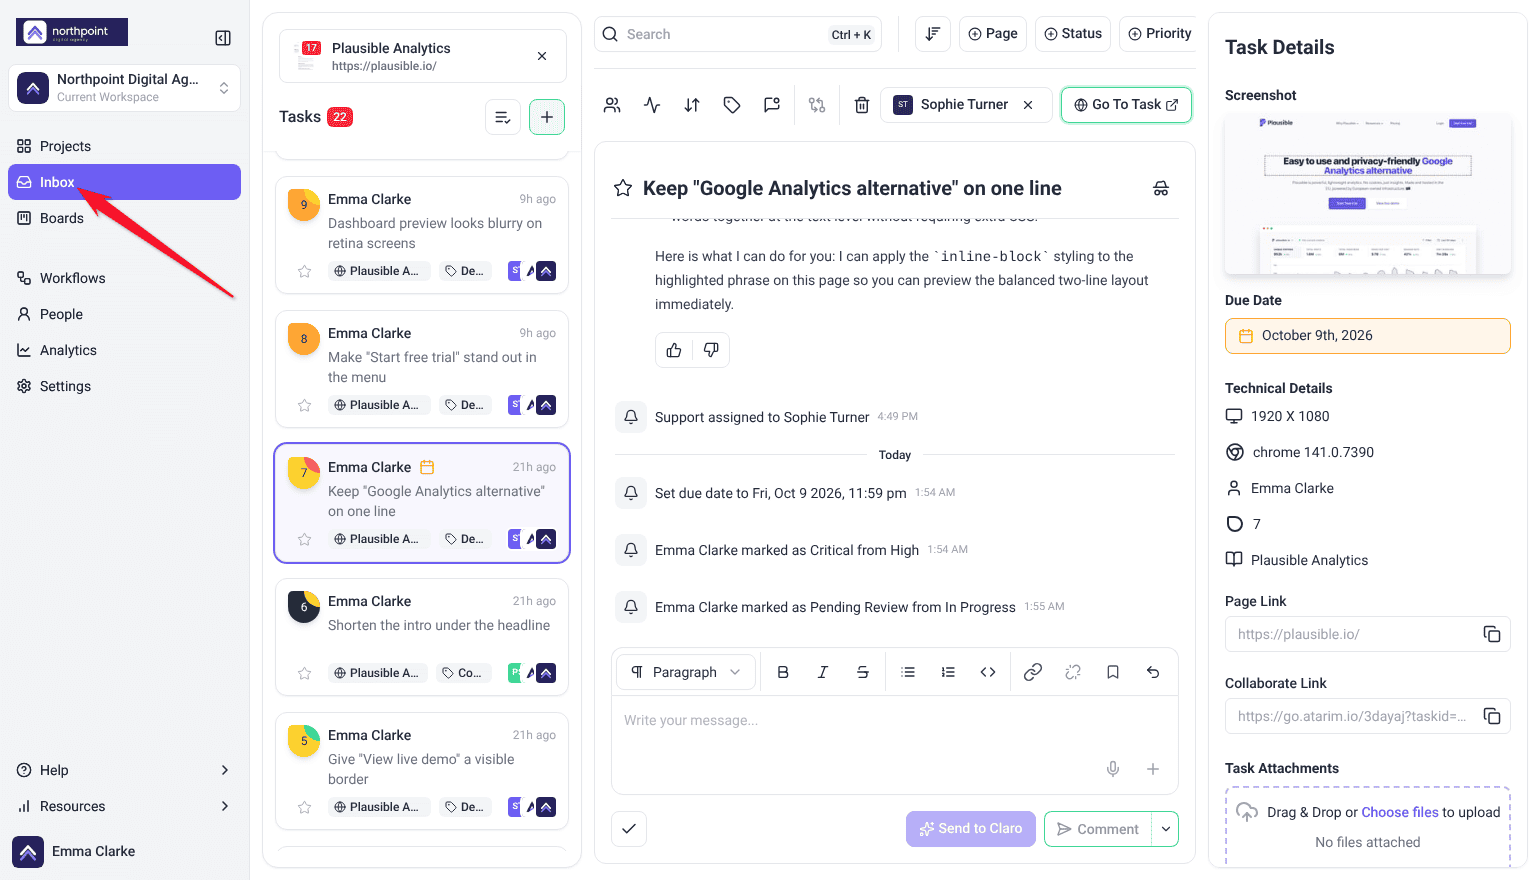
Task: Star the "Shorten the intro" task
Action: (305, 673)
